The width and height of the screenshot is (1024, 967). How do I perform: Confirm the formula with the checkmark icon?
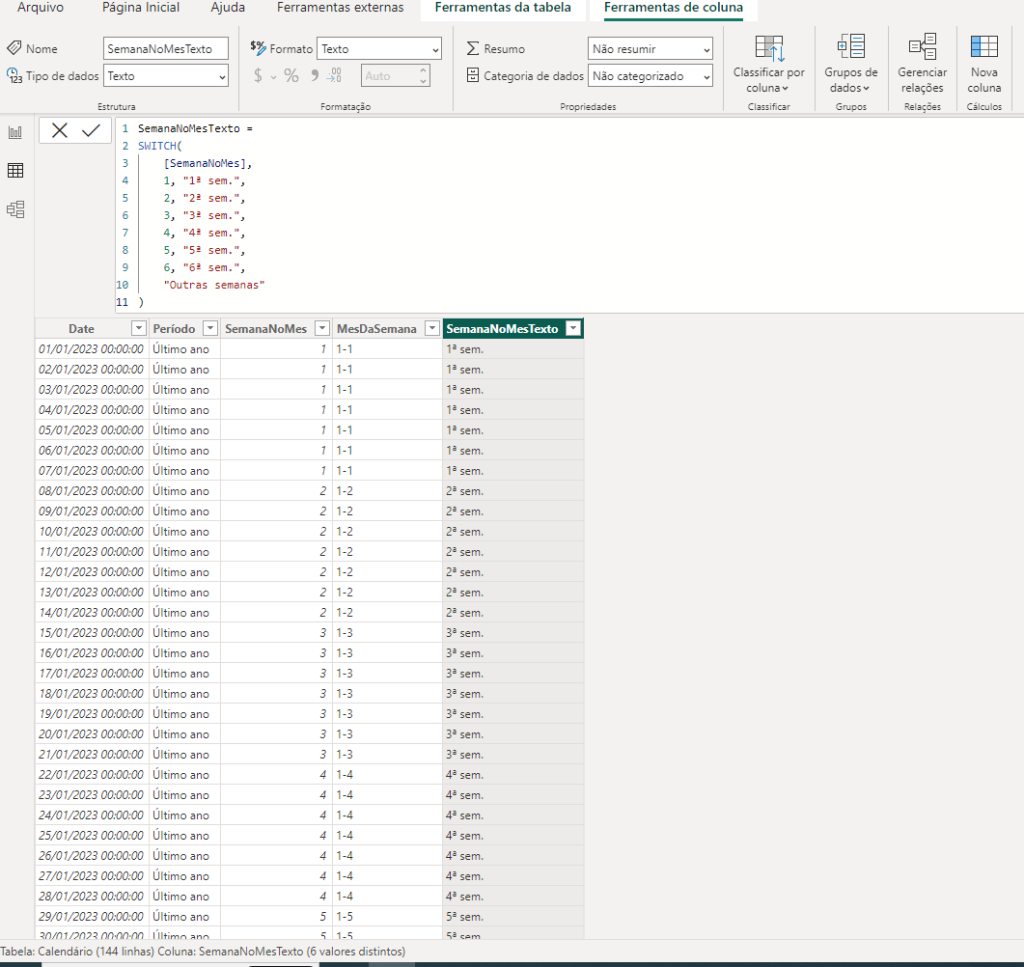tap(91, 131)
